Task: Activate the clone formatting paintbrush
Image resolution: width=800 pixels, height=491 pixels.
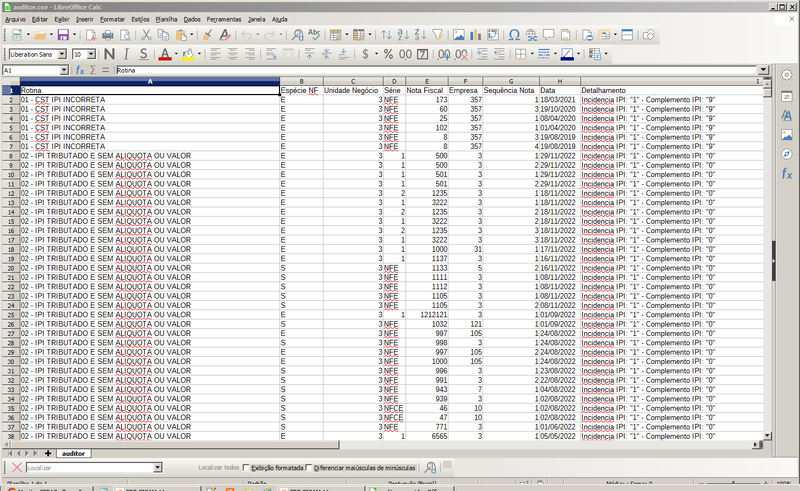Action: click(x=207, y=35)
